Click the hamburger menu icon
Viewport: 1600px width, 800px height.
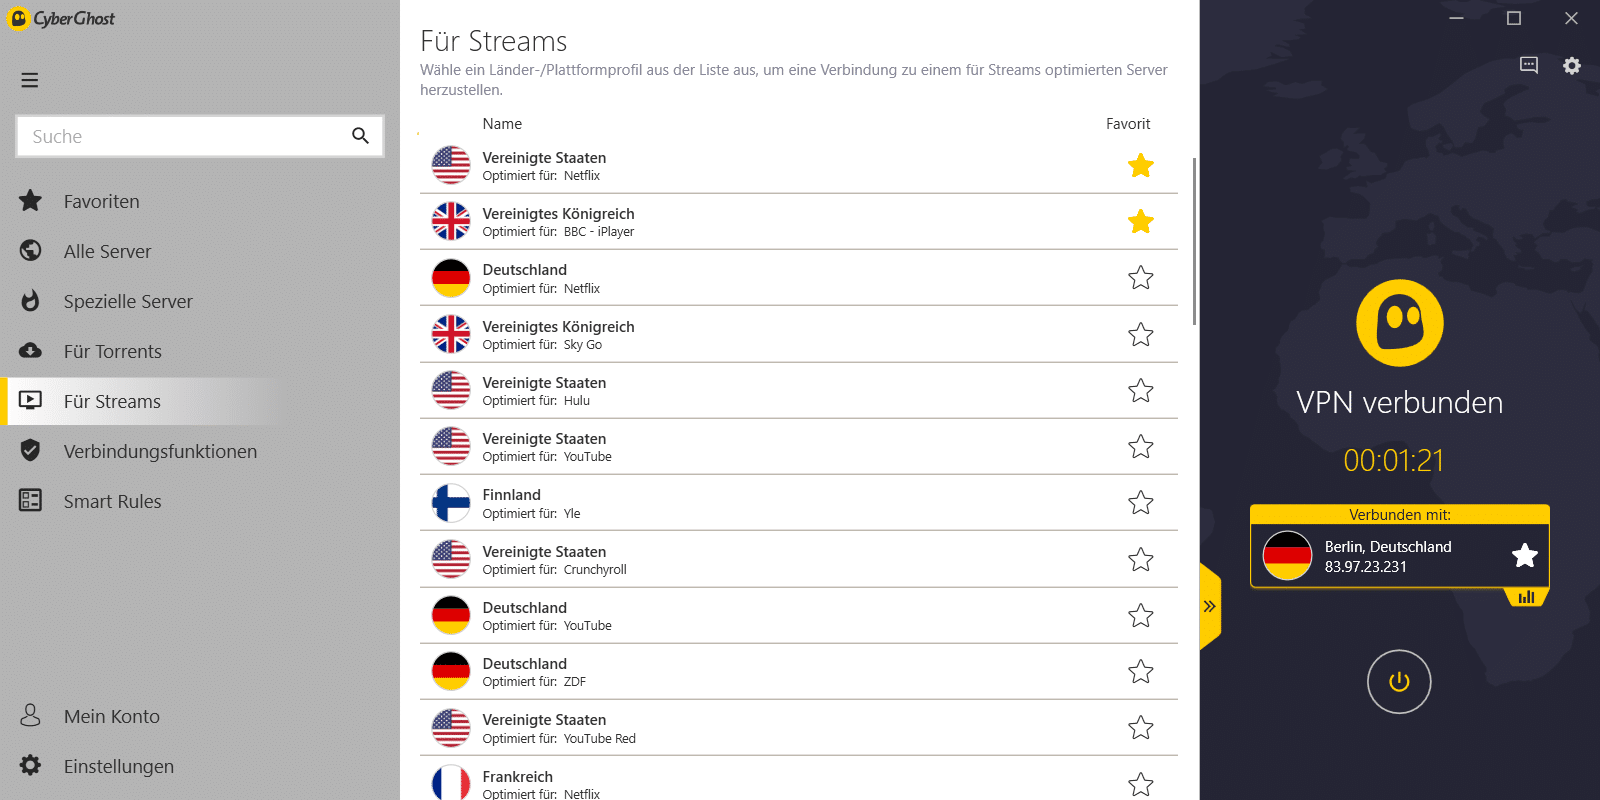tap(30, 80)
